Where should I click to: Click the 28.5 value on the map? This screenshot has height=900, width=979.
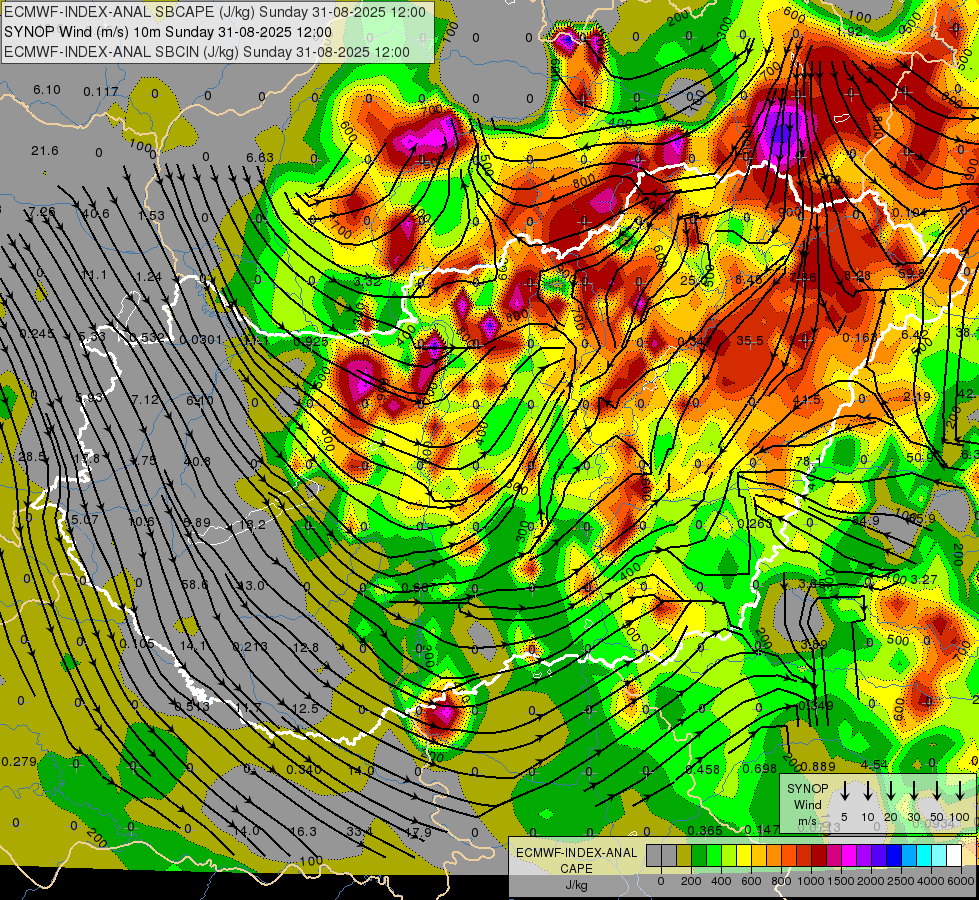[x=31, y=457]
